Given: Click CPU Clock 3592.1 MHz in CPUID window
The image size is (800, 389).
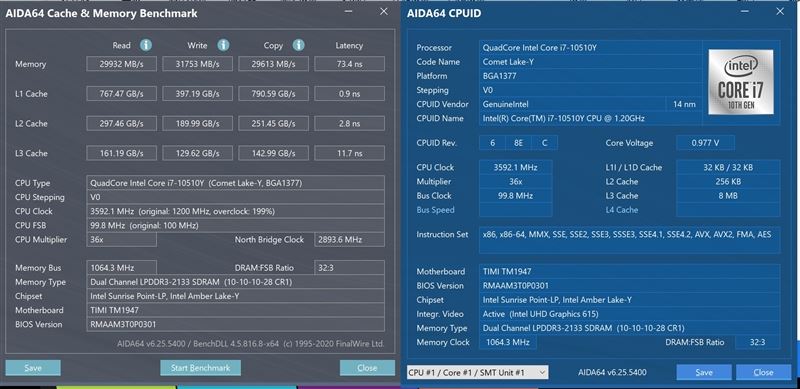Looking at the screenshot, I should (x=515, y=167).
